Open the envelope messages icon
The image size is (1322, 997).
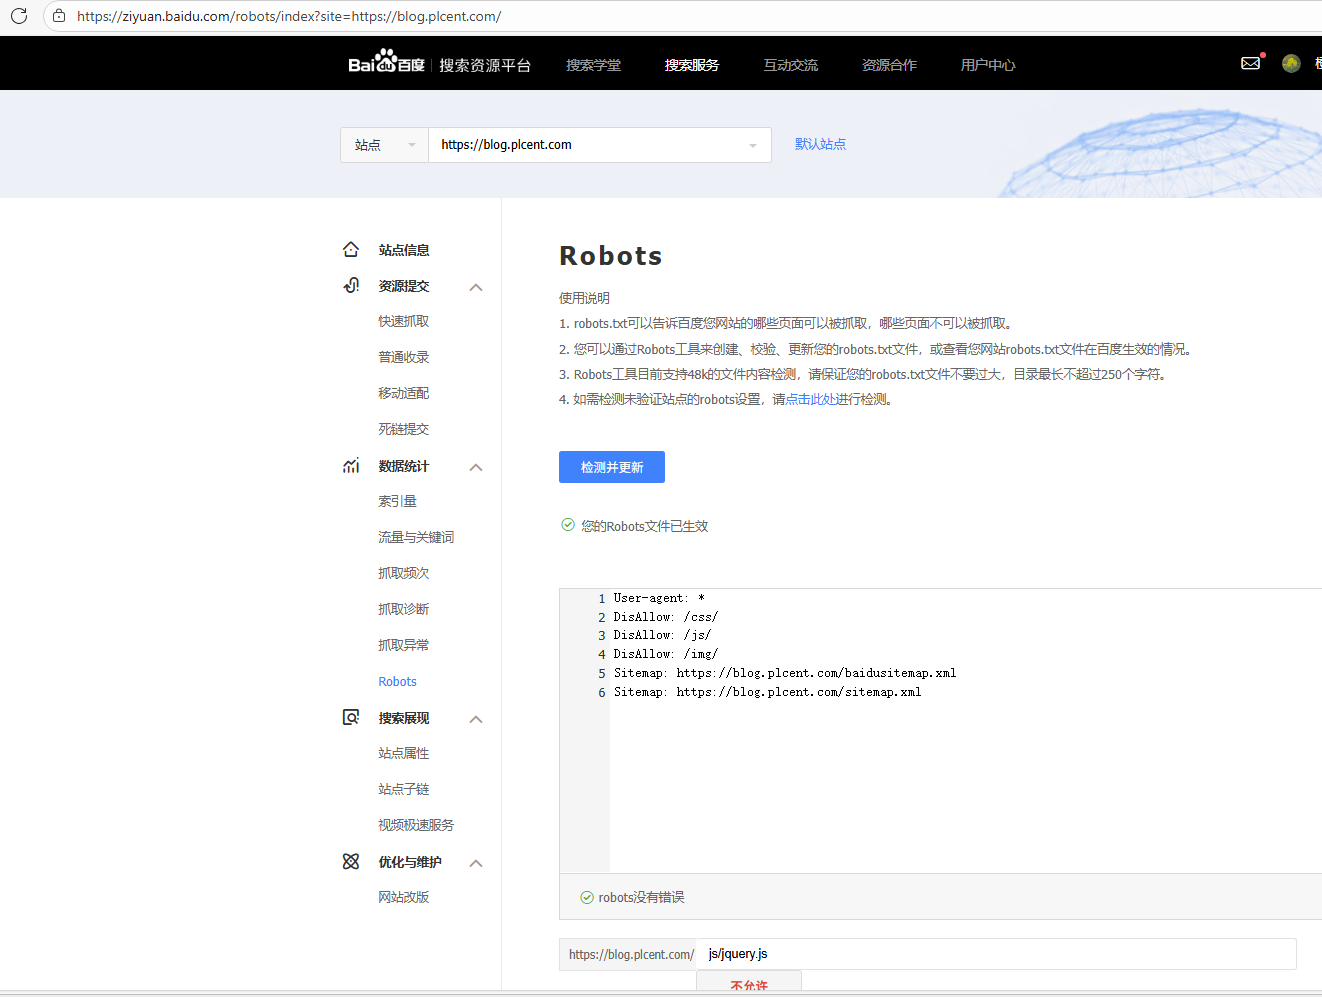tap(1250, 63)
